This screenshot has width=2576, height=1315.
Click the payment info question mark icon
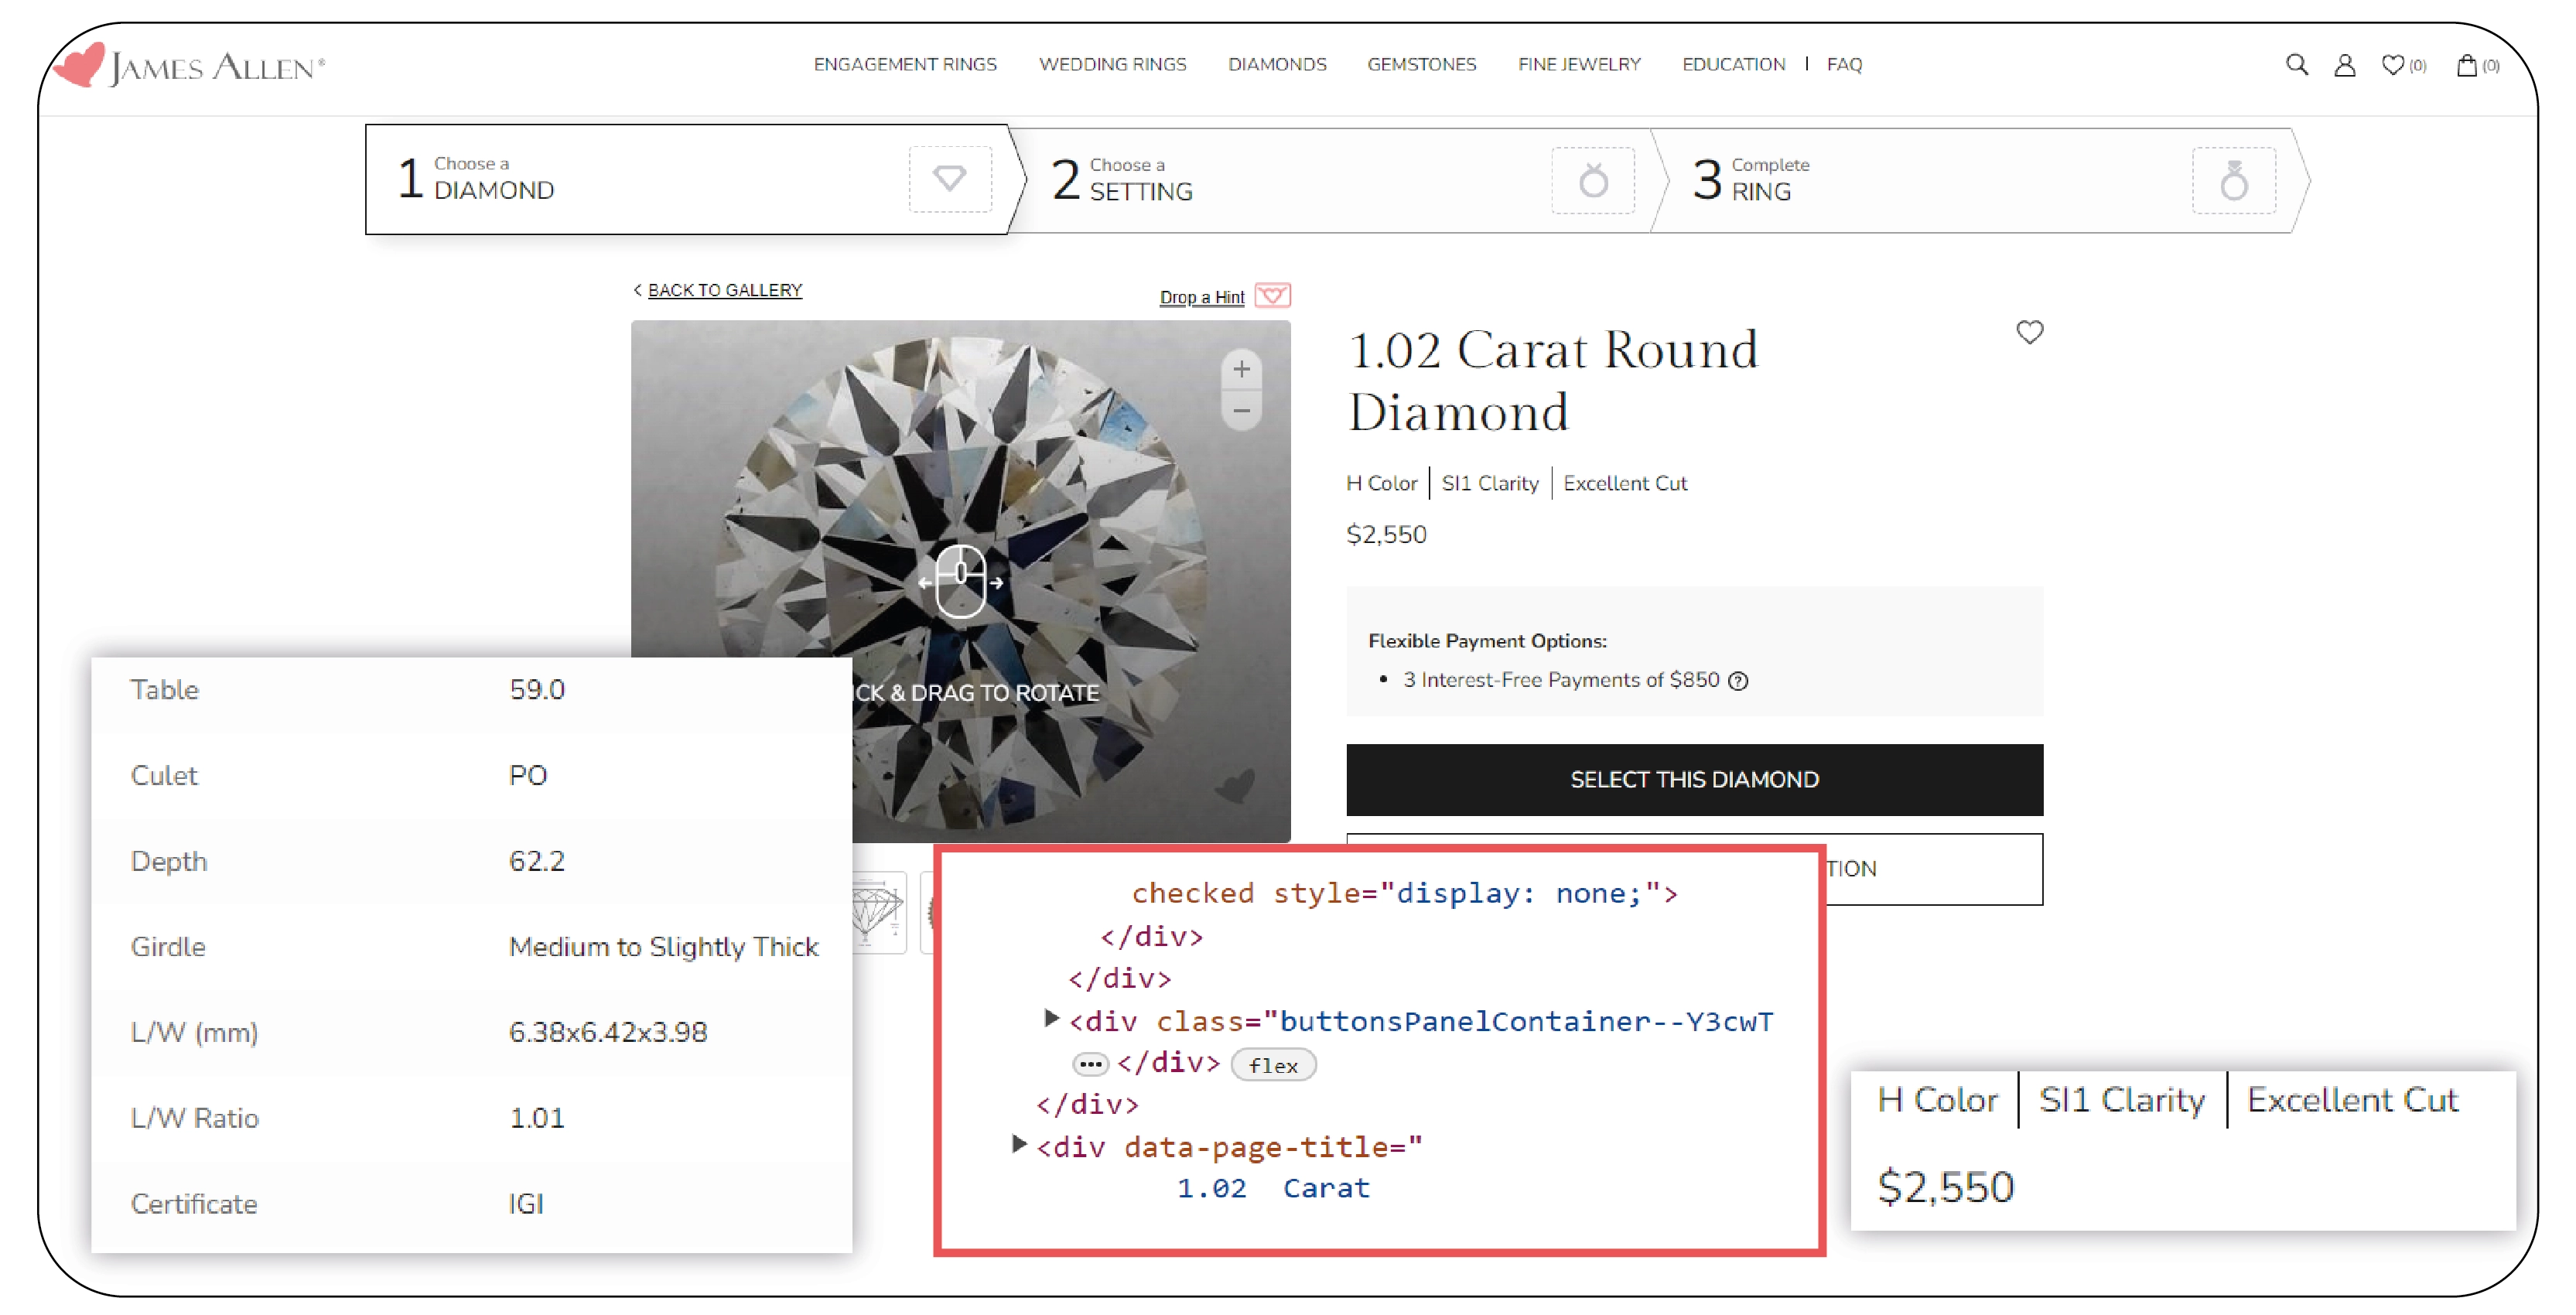(1739, 681)
